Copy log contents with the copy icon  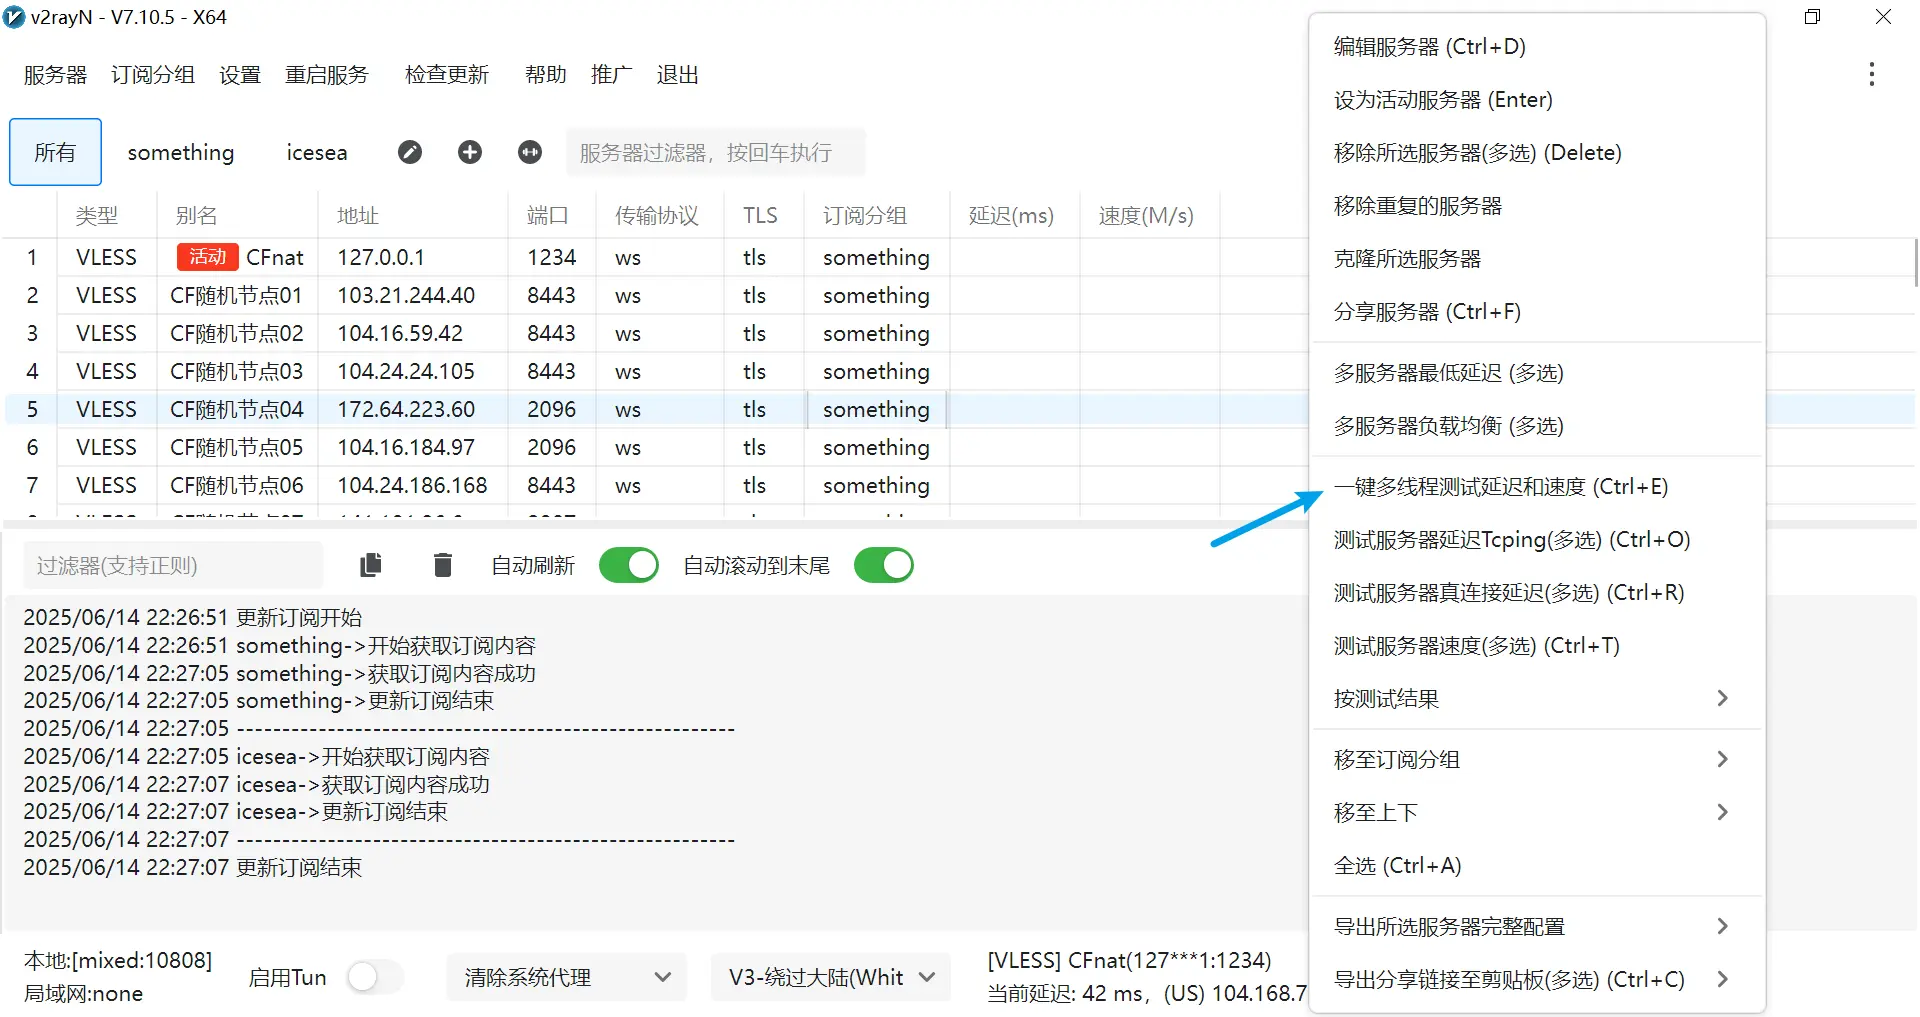(x=371, y=565)
